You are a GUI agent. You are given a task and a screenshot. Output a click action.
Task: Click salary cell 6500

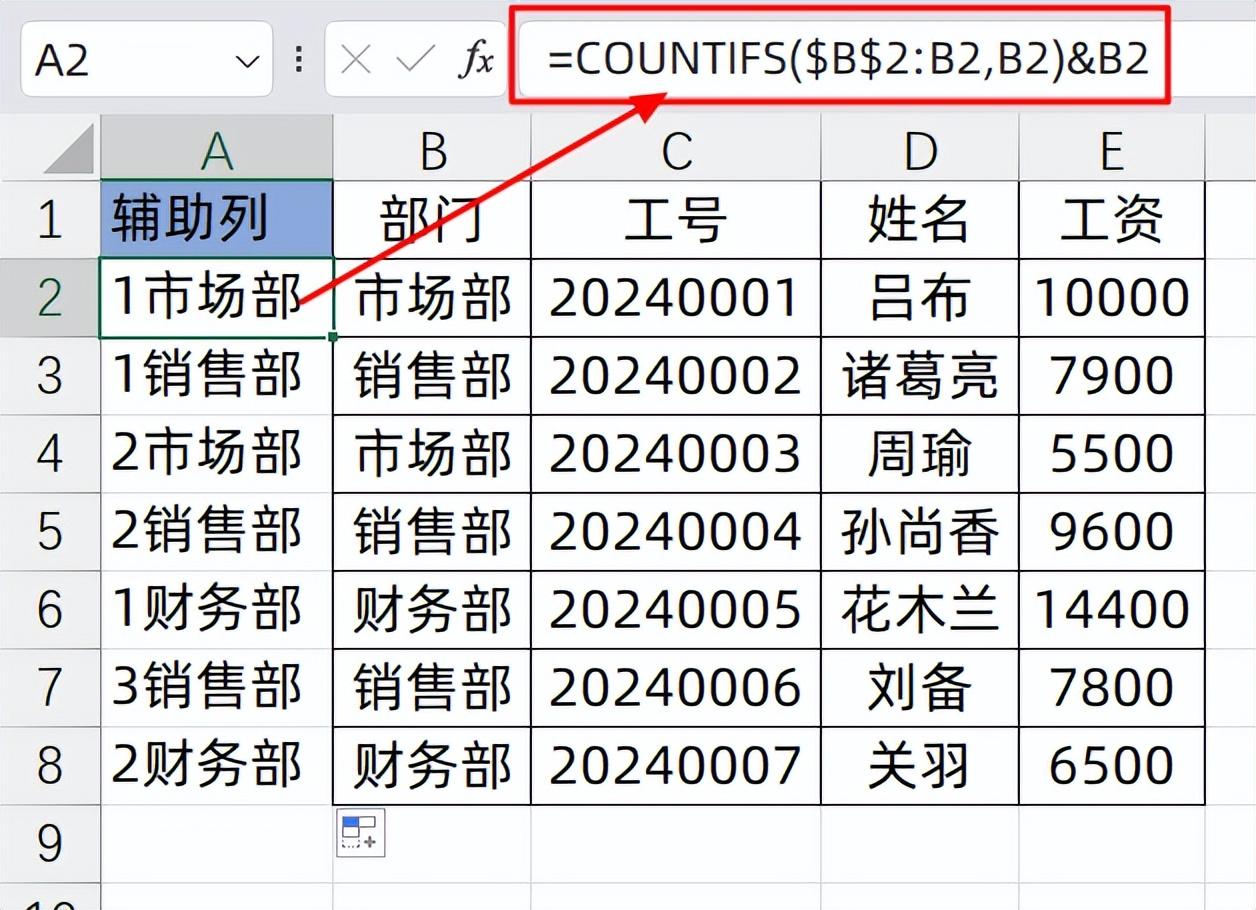[1111, 765]
